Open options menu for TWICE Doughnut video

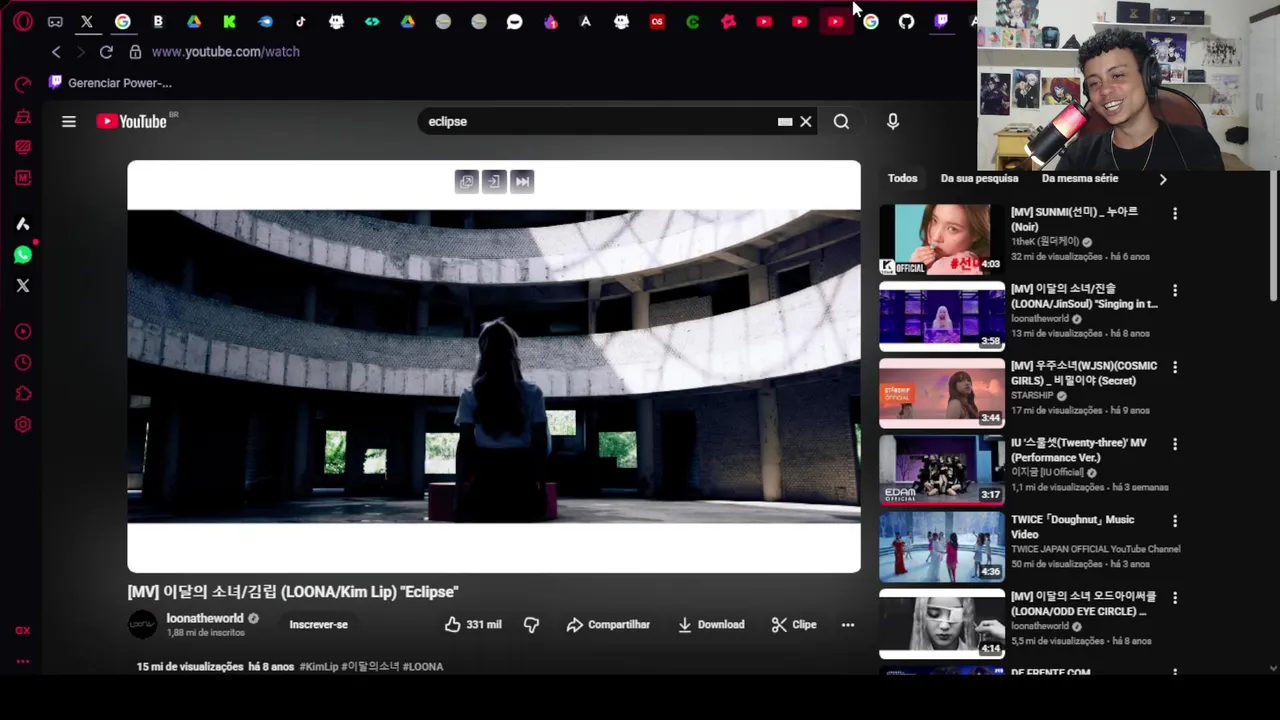coord(1175,522)
